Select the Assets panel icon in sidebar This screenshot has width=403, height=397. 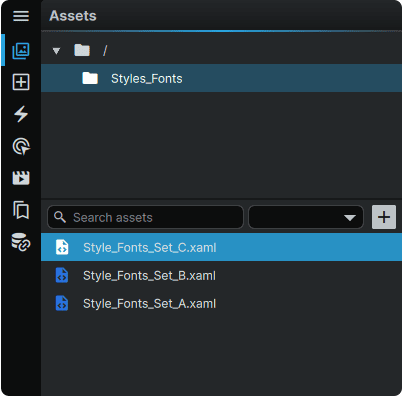pos(21,51)
